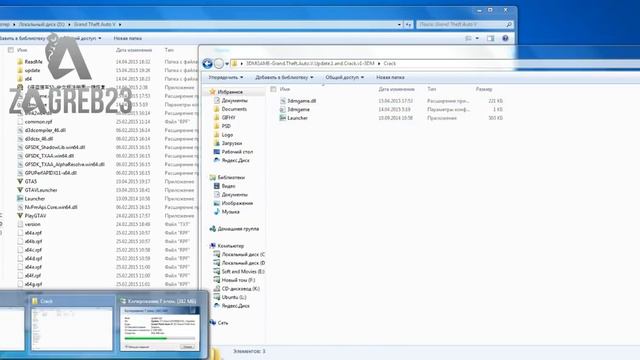Click the 3DMGAME-Grand.Theft.Auto.V breadcrumb segment
The height and width of the screenshot is (360, 640).
pyautogui.click(x=310, y=64)
